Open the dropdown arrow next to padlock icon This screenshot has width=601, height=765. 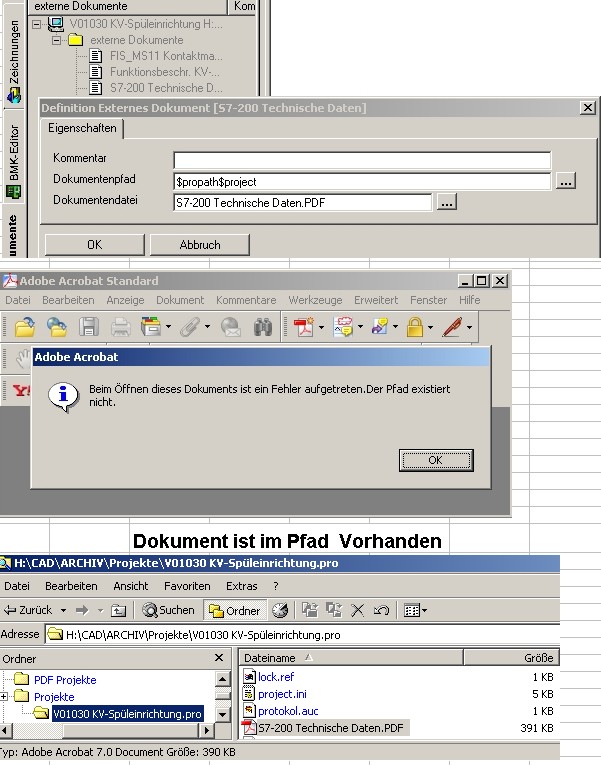pos(430,327)
